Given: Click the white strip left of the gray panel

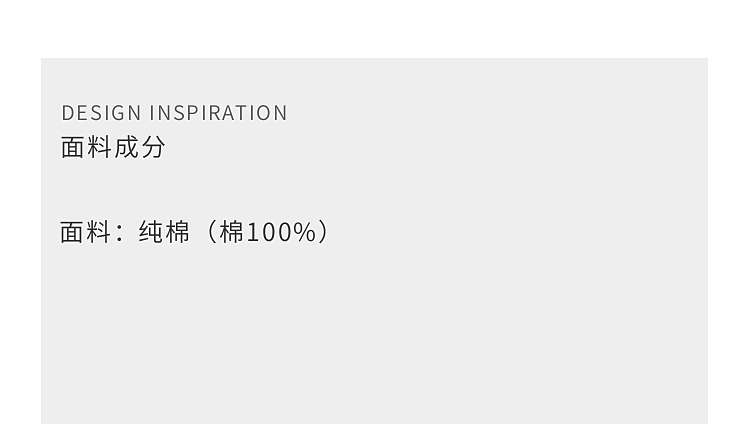Looking at the screenshot, I should coord(20,240).
